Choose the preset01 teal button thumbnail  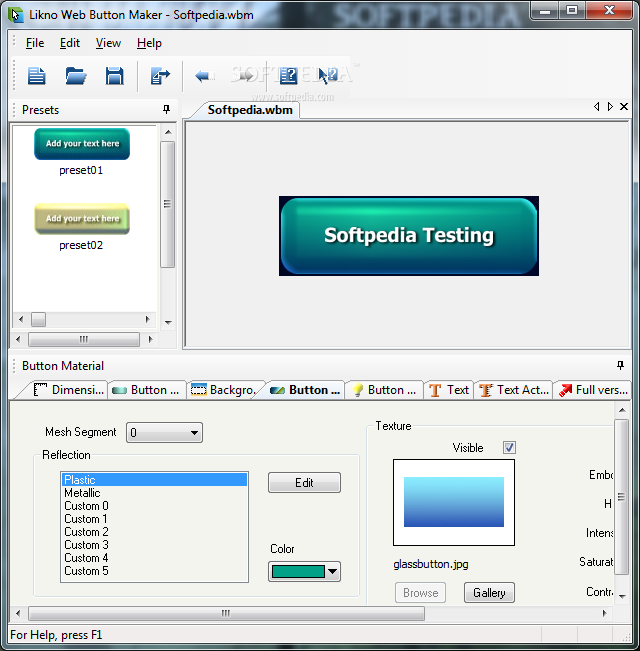tap(82, 144)
